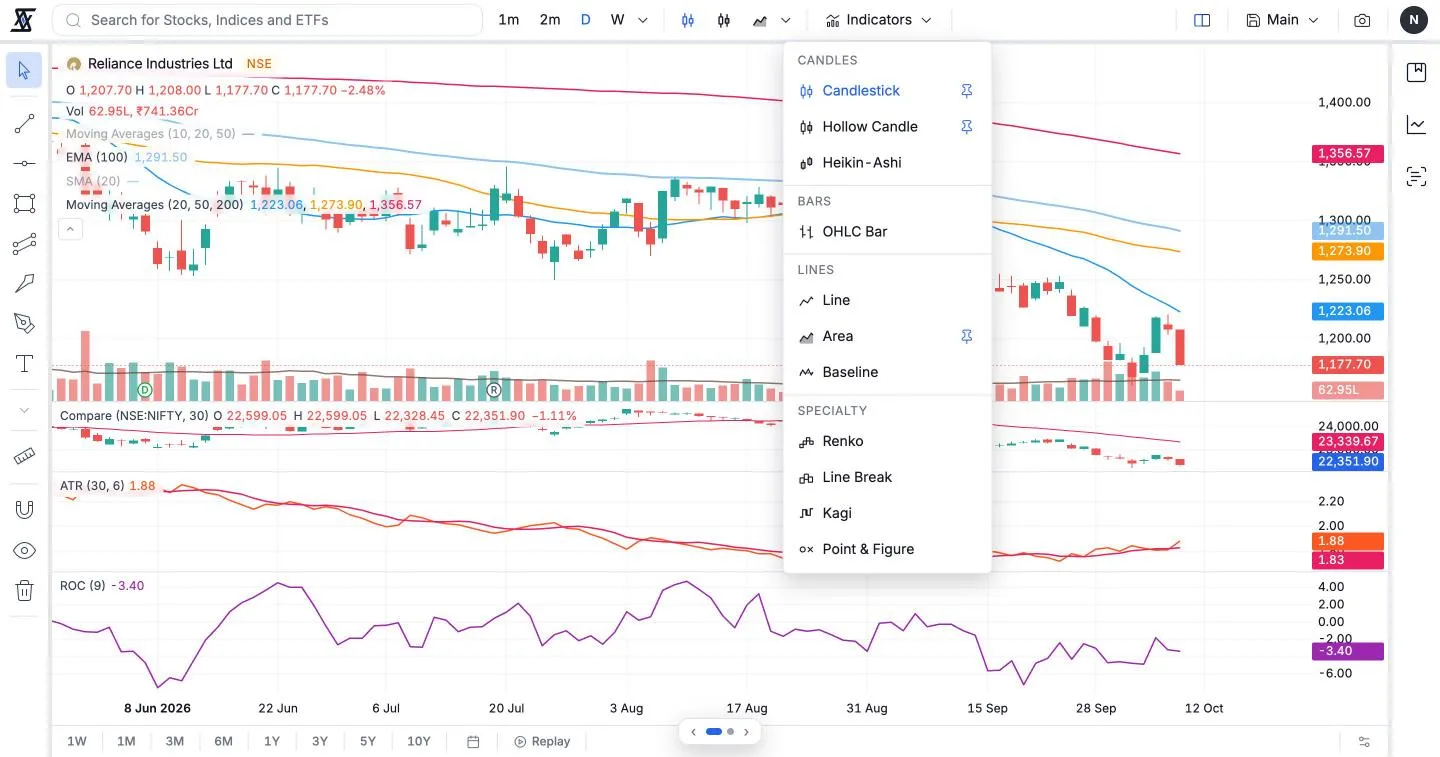Set chart range to 6M
Image resolution: width=1440 pixels, height=757 pixels.
coord(223,742)
